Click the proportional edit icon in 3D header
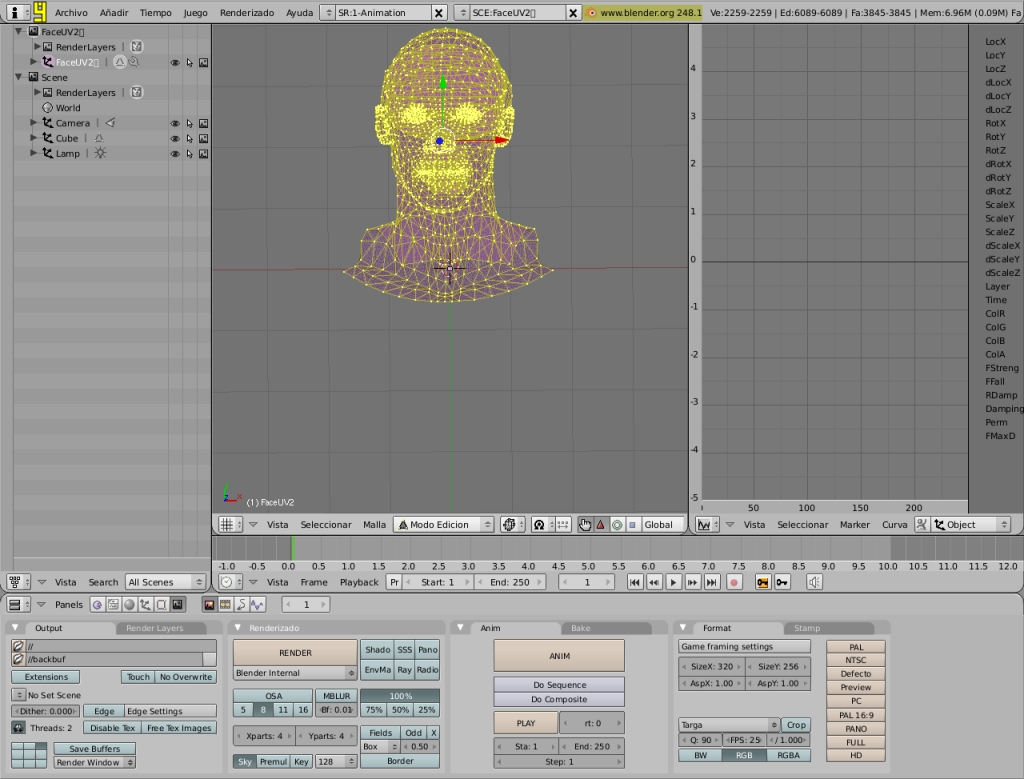This screenshot has height=779, width=1024. 539,525
